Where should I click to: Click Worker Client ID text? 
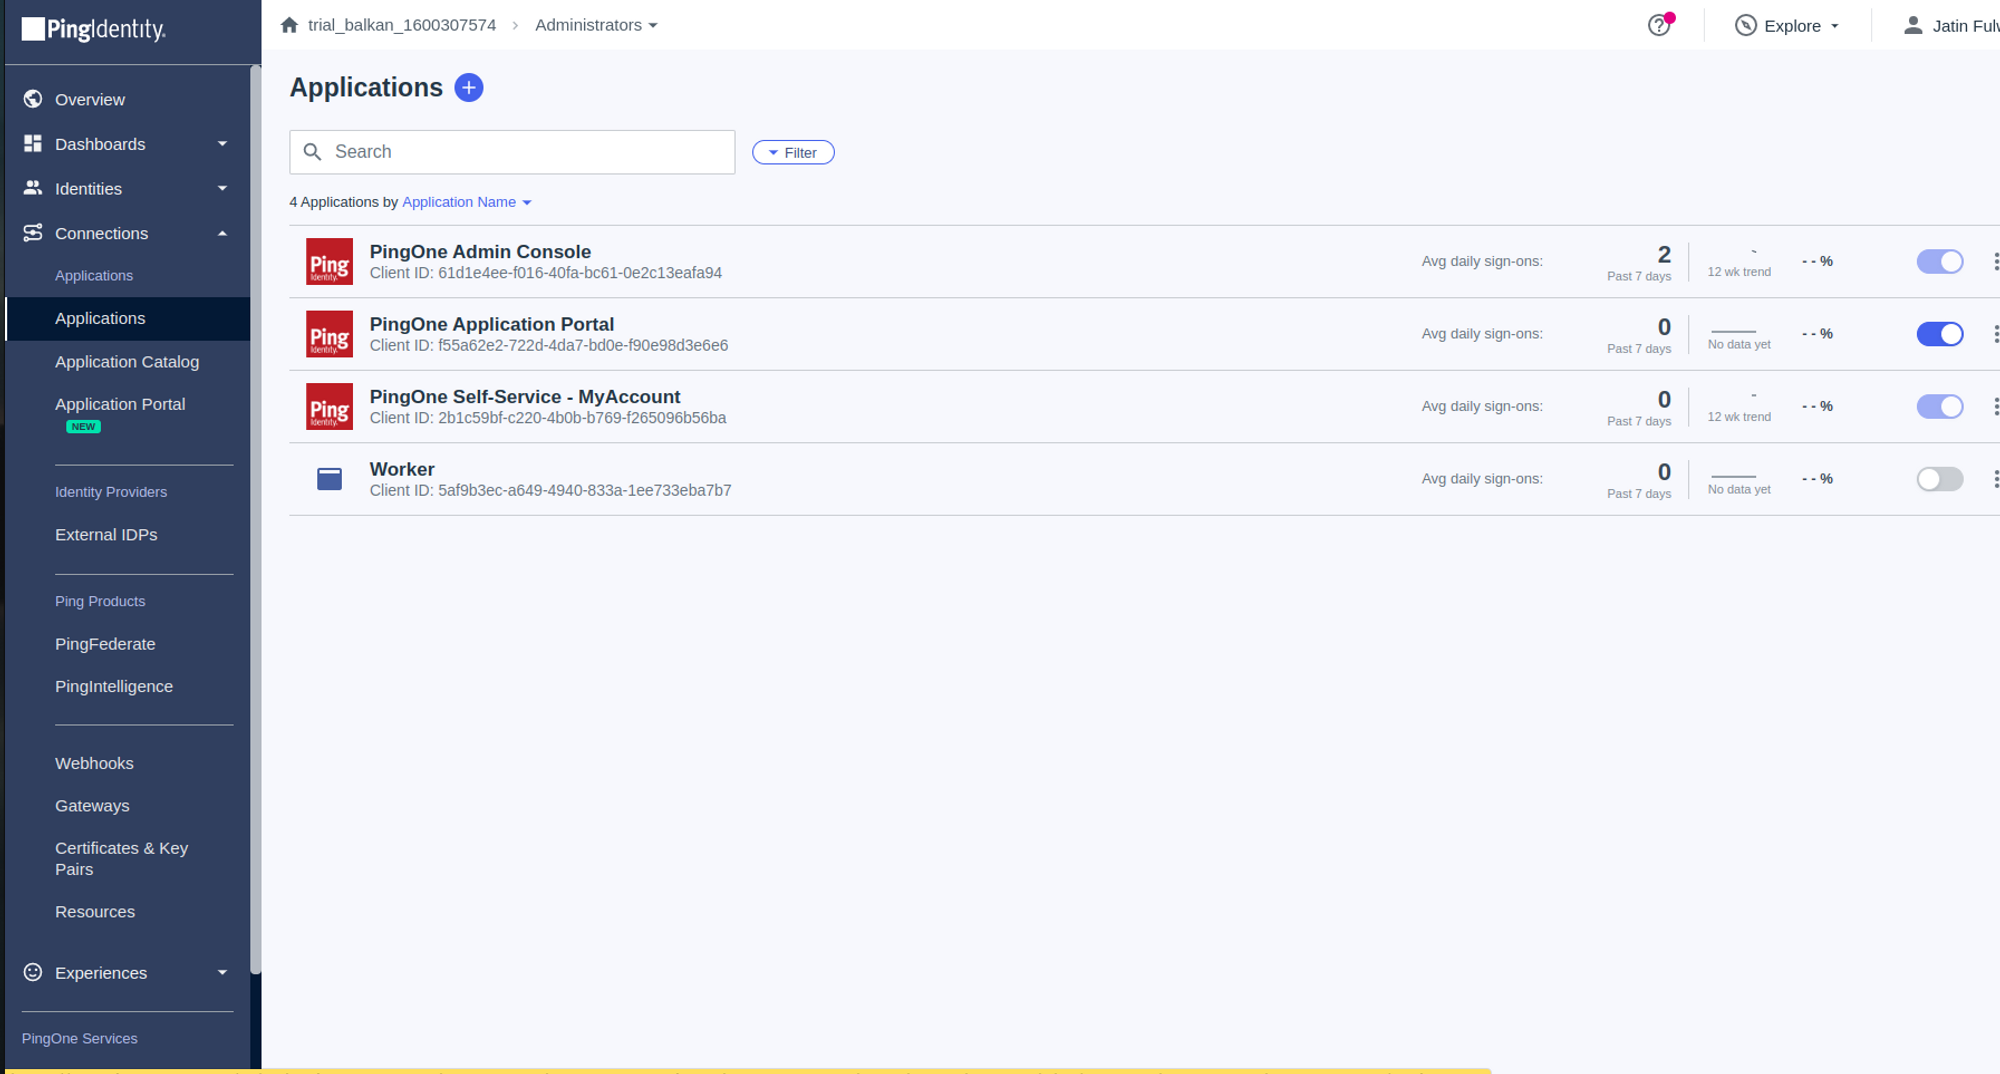pyautogui.click(x=550, y=490)
